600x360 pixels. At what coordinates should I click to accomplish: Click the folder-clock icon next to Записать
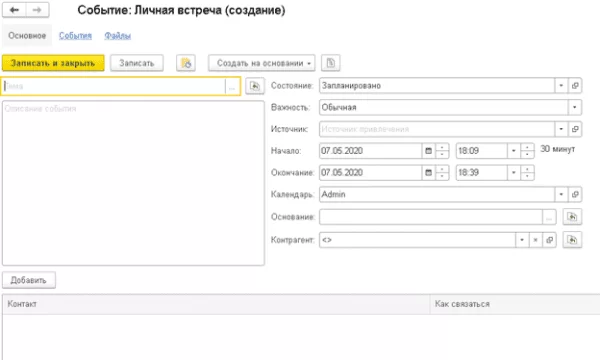[x=186, y=63]
